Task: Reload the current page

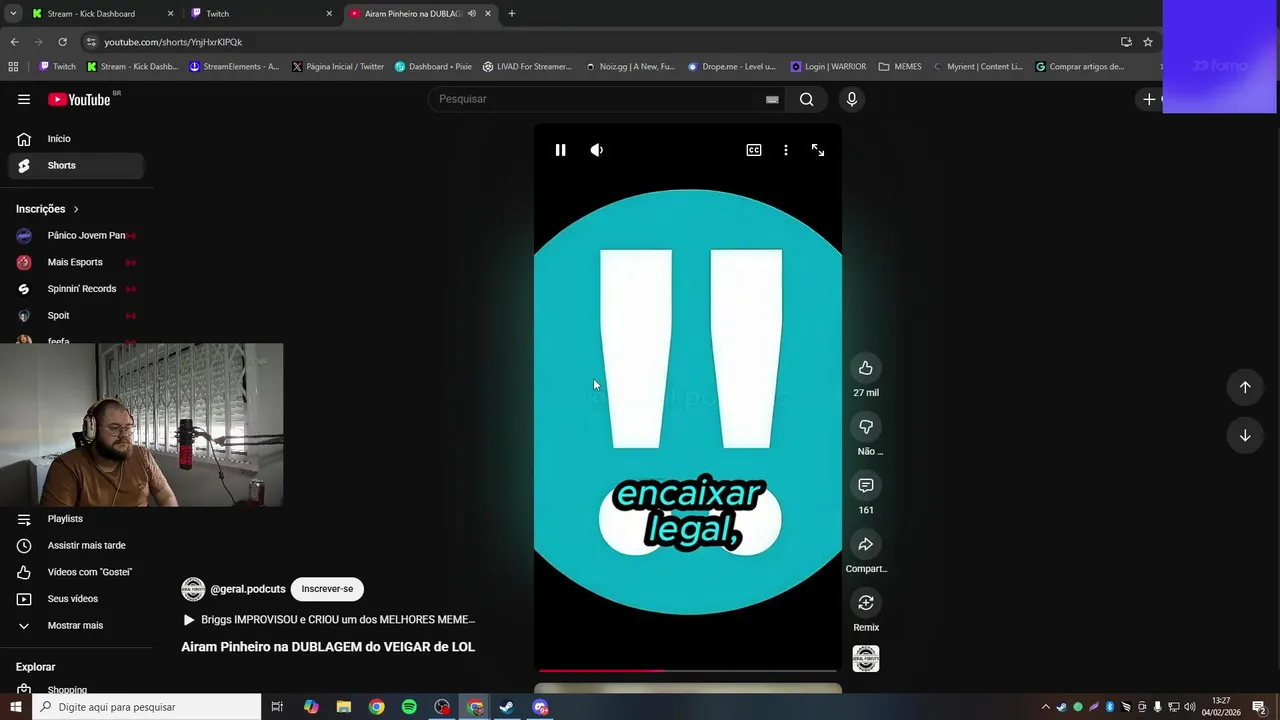Action: coord(62,42)
